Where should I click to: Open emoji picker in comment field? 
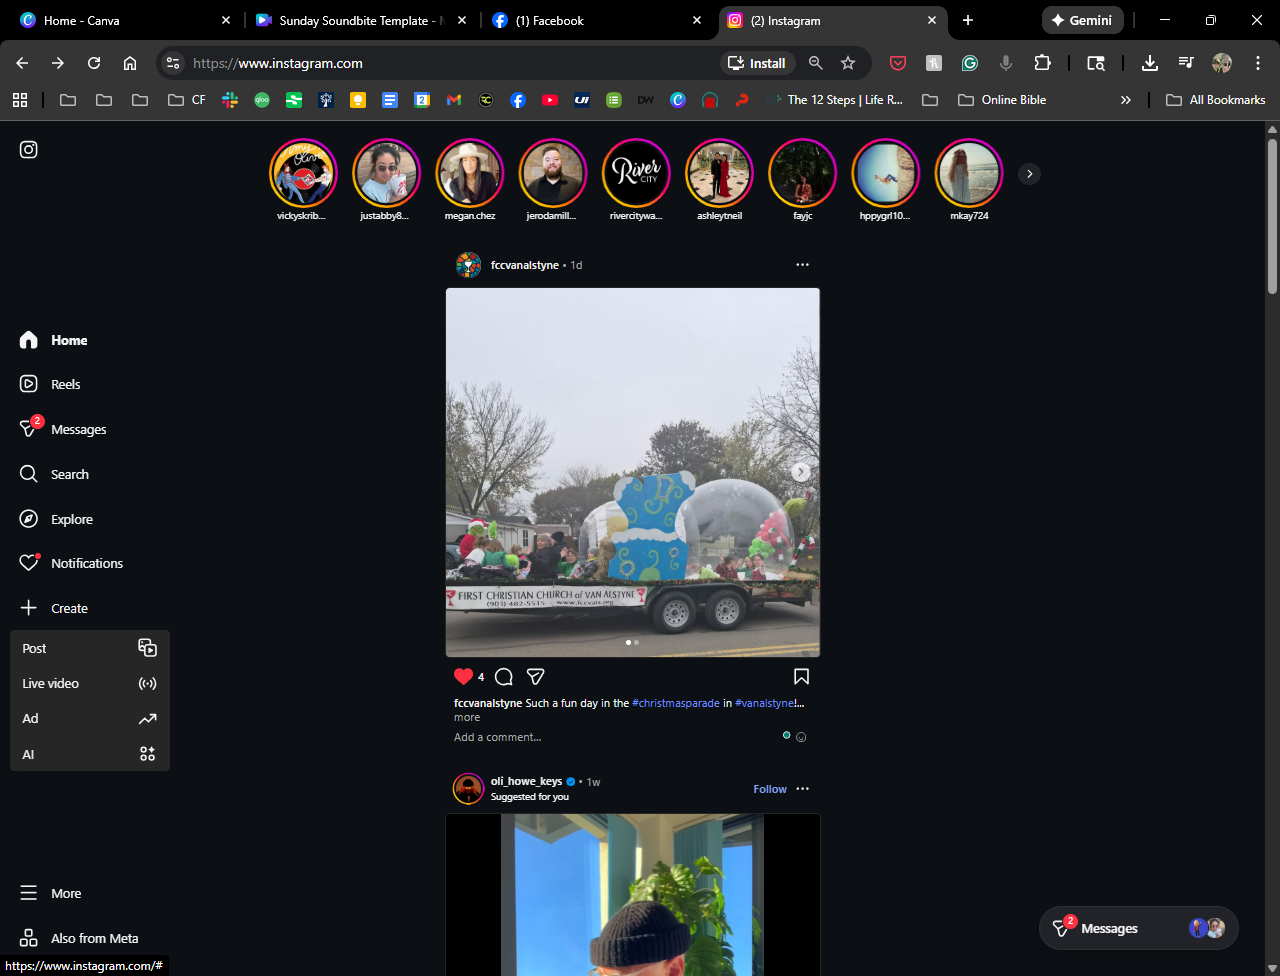tap(801, 737)
